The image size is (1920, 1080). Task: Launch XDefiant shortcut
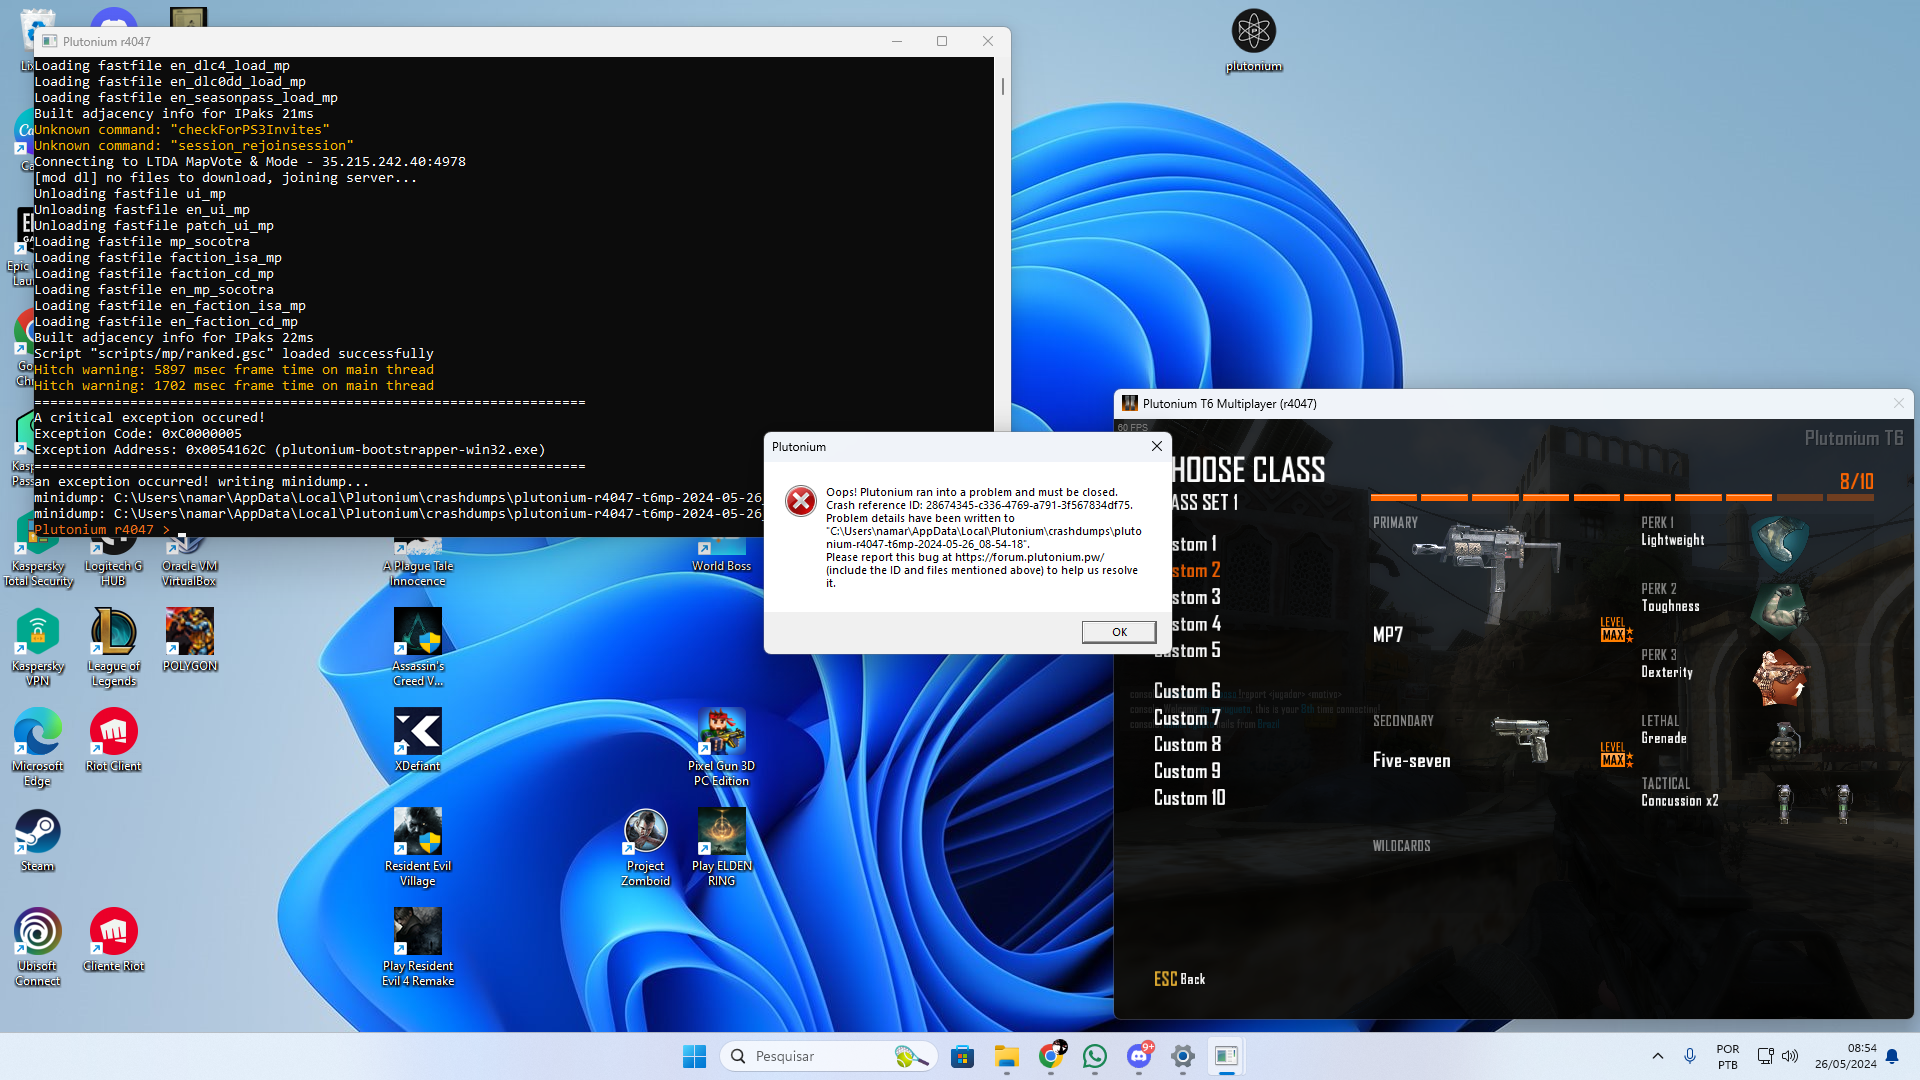tap(418, 740)
